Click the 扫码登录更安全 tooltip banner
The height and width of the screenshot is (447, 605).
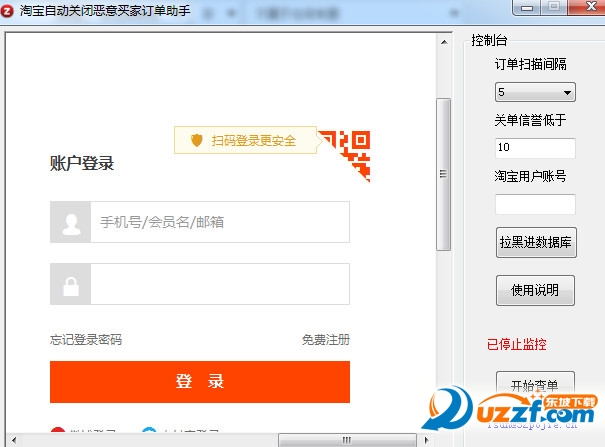pos(245,140)
